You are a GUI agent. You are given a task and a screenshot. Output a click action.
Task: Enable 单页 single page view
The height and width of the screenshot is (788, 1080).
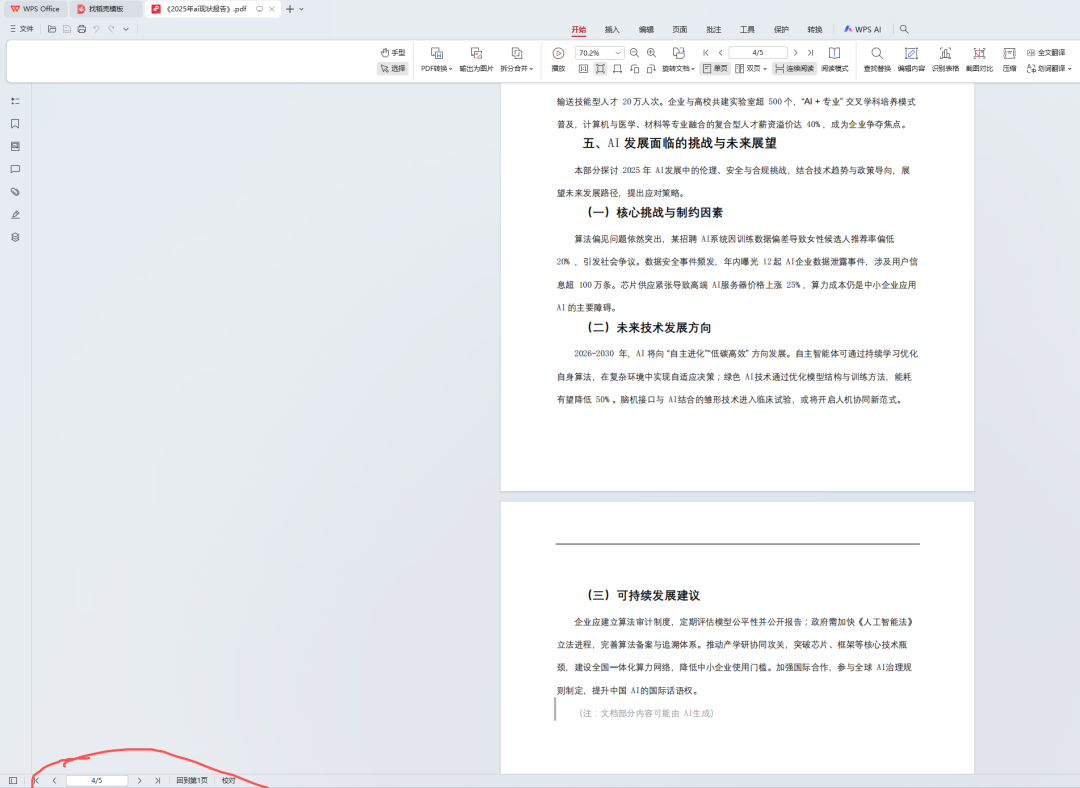715,69
